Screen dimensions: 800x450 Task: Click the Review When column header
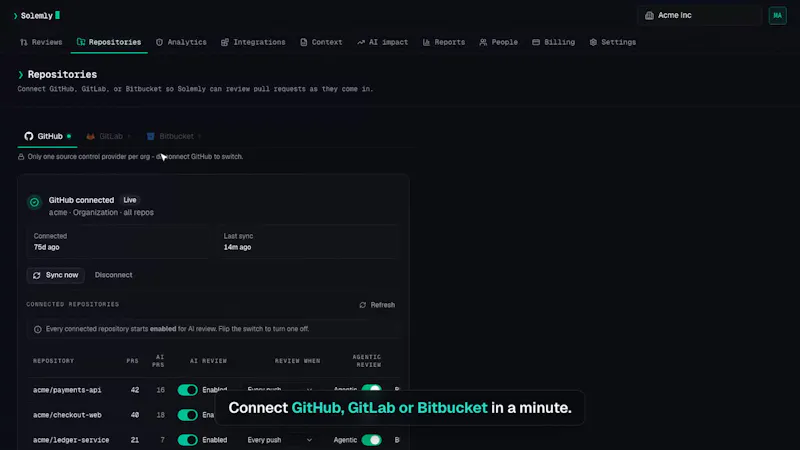(297, 361)
